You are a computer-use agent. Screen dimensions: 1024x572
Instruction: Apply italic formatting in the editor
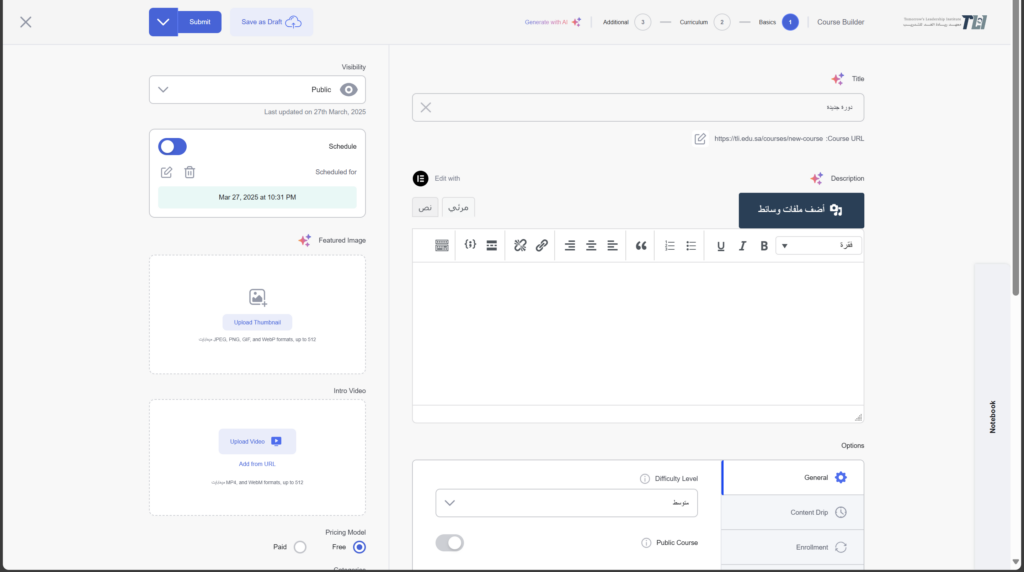(742, 246)
